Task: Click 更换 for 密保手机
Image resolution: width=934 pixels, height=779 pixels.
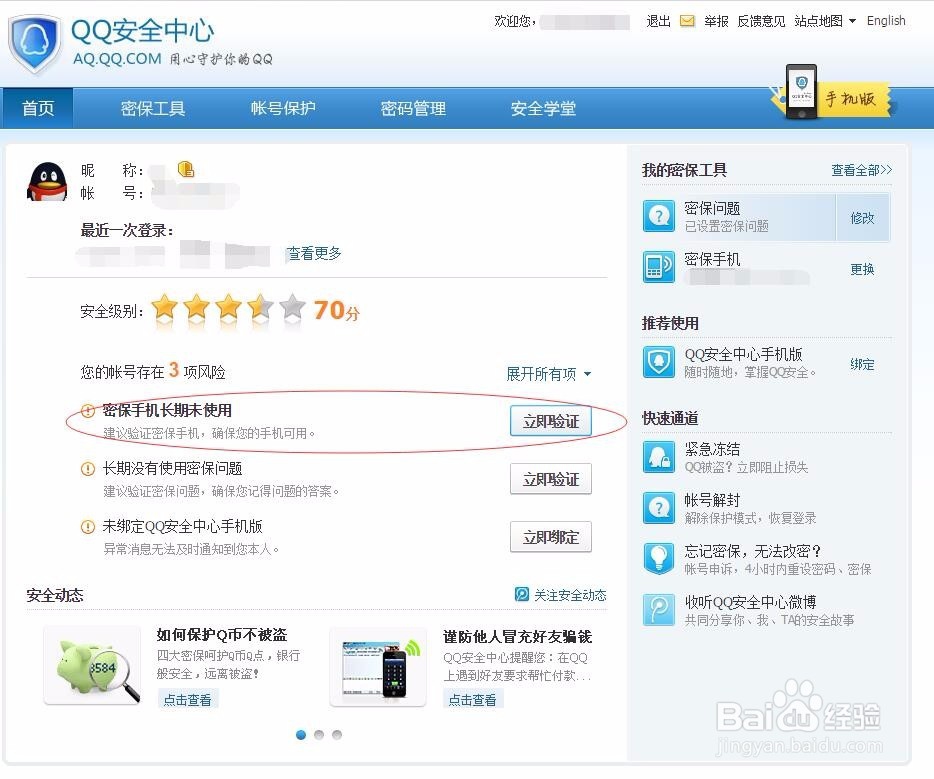Action: tap(862, 270)
